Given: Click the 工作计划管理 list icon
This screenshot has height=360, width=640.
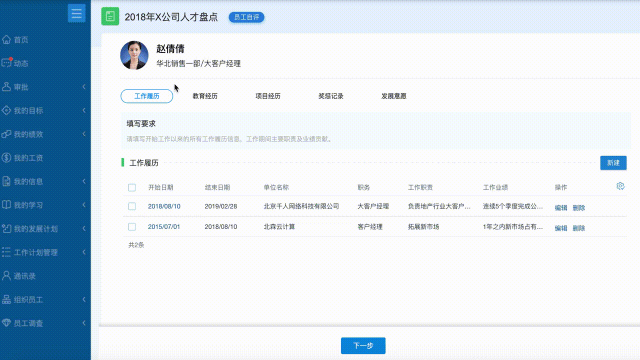Looking at the screenshot, I should click(6, 252).
